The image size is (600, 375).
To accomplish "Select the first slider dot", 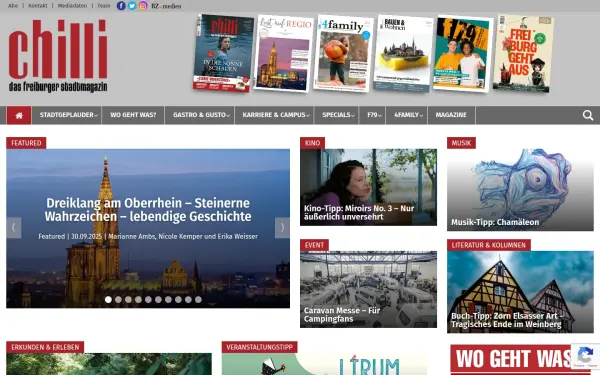I will pyautogui.click(x=108, y=300).
